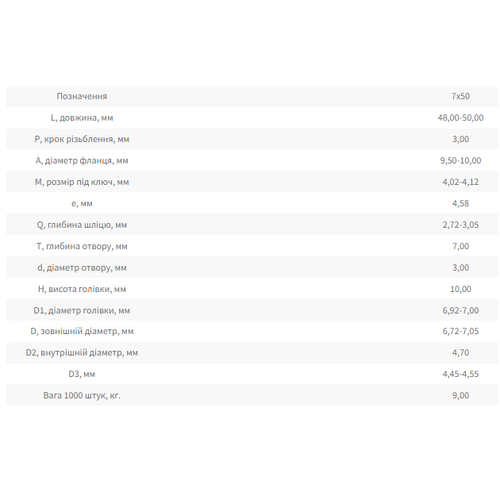Click the Вага 1000 штук, кг. label

(x=82, y=396)
